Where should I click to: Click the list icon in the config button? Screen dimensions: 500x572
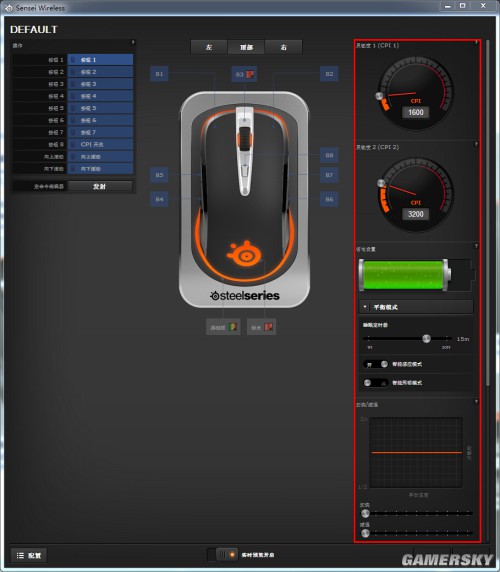[20, 555]
